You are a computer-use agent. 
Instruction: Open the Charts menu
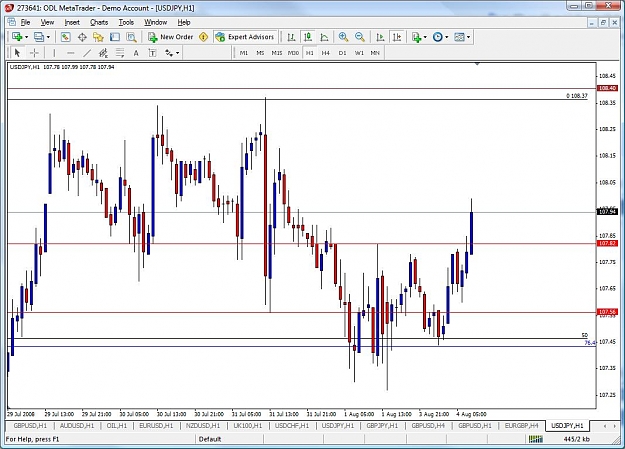(x=99, y=22)
